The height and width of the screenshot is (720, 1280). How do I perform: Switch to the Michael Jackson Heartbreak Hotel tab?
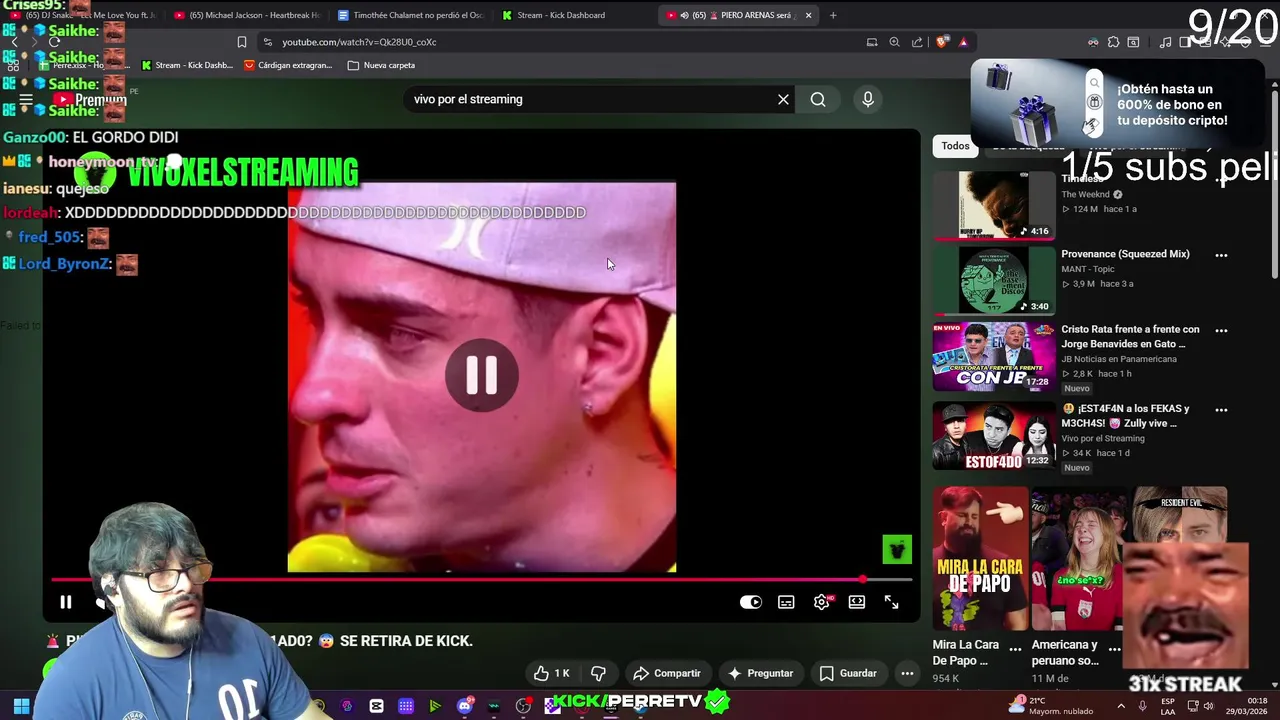247,15
